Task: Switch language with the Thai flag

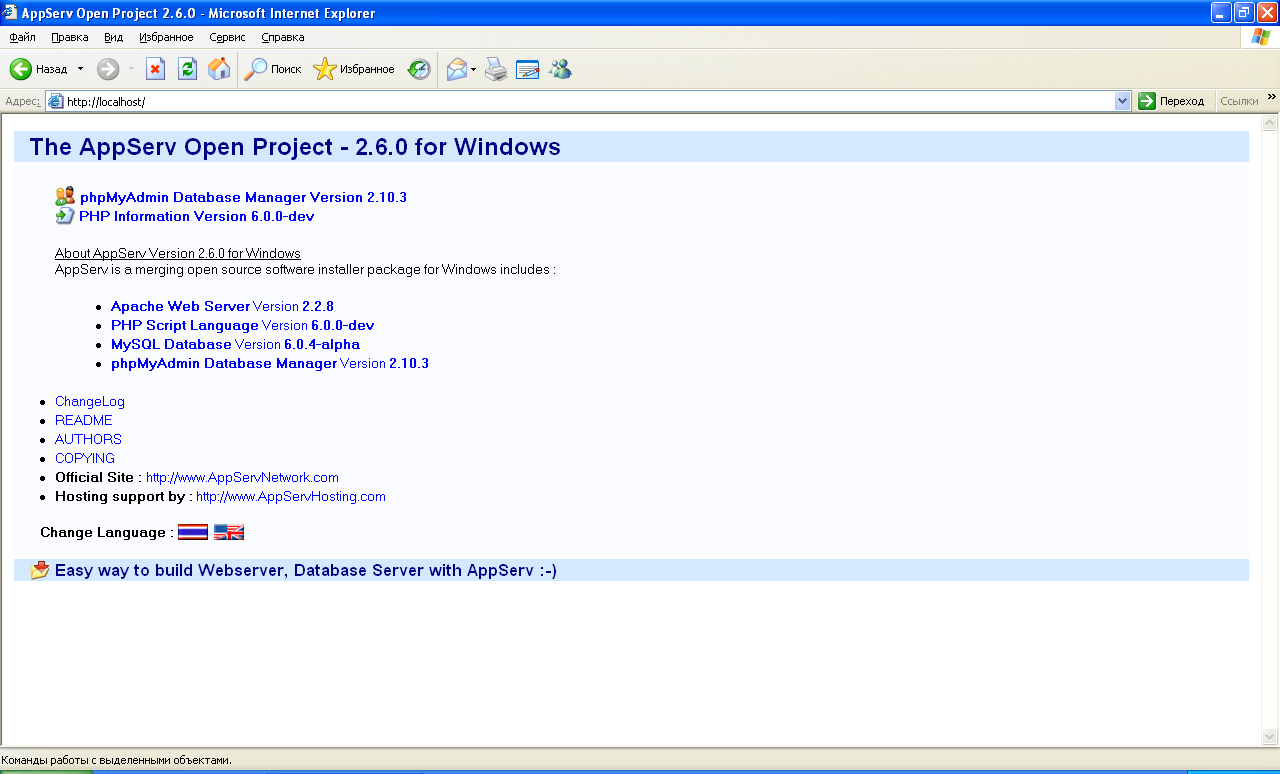Action: 193,532
